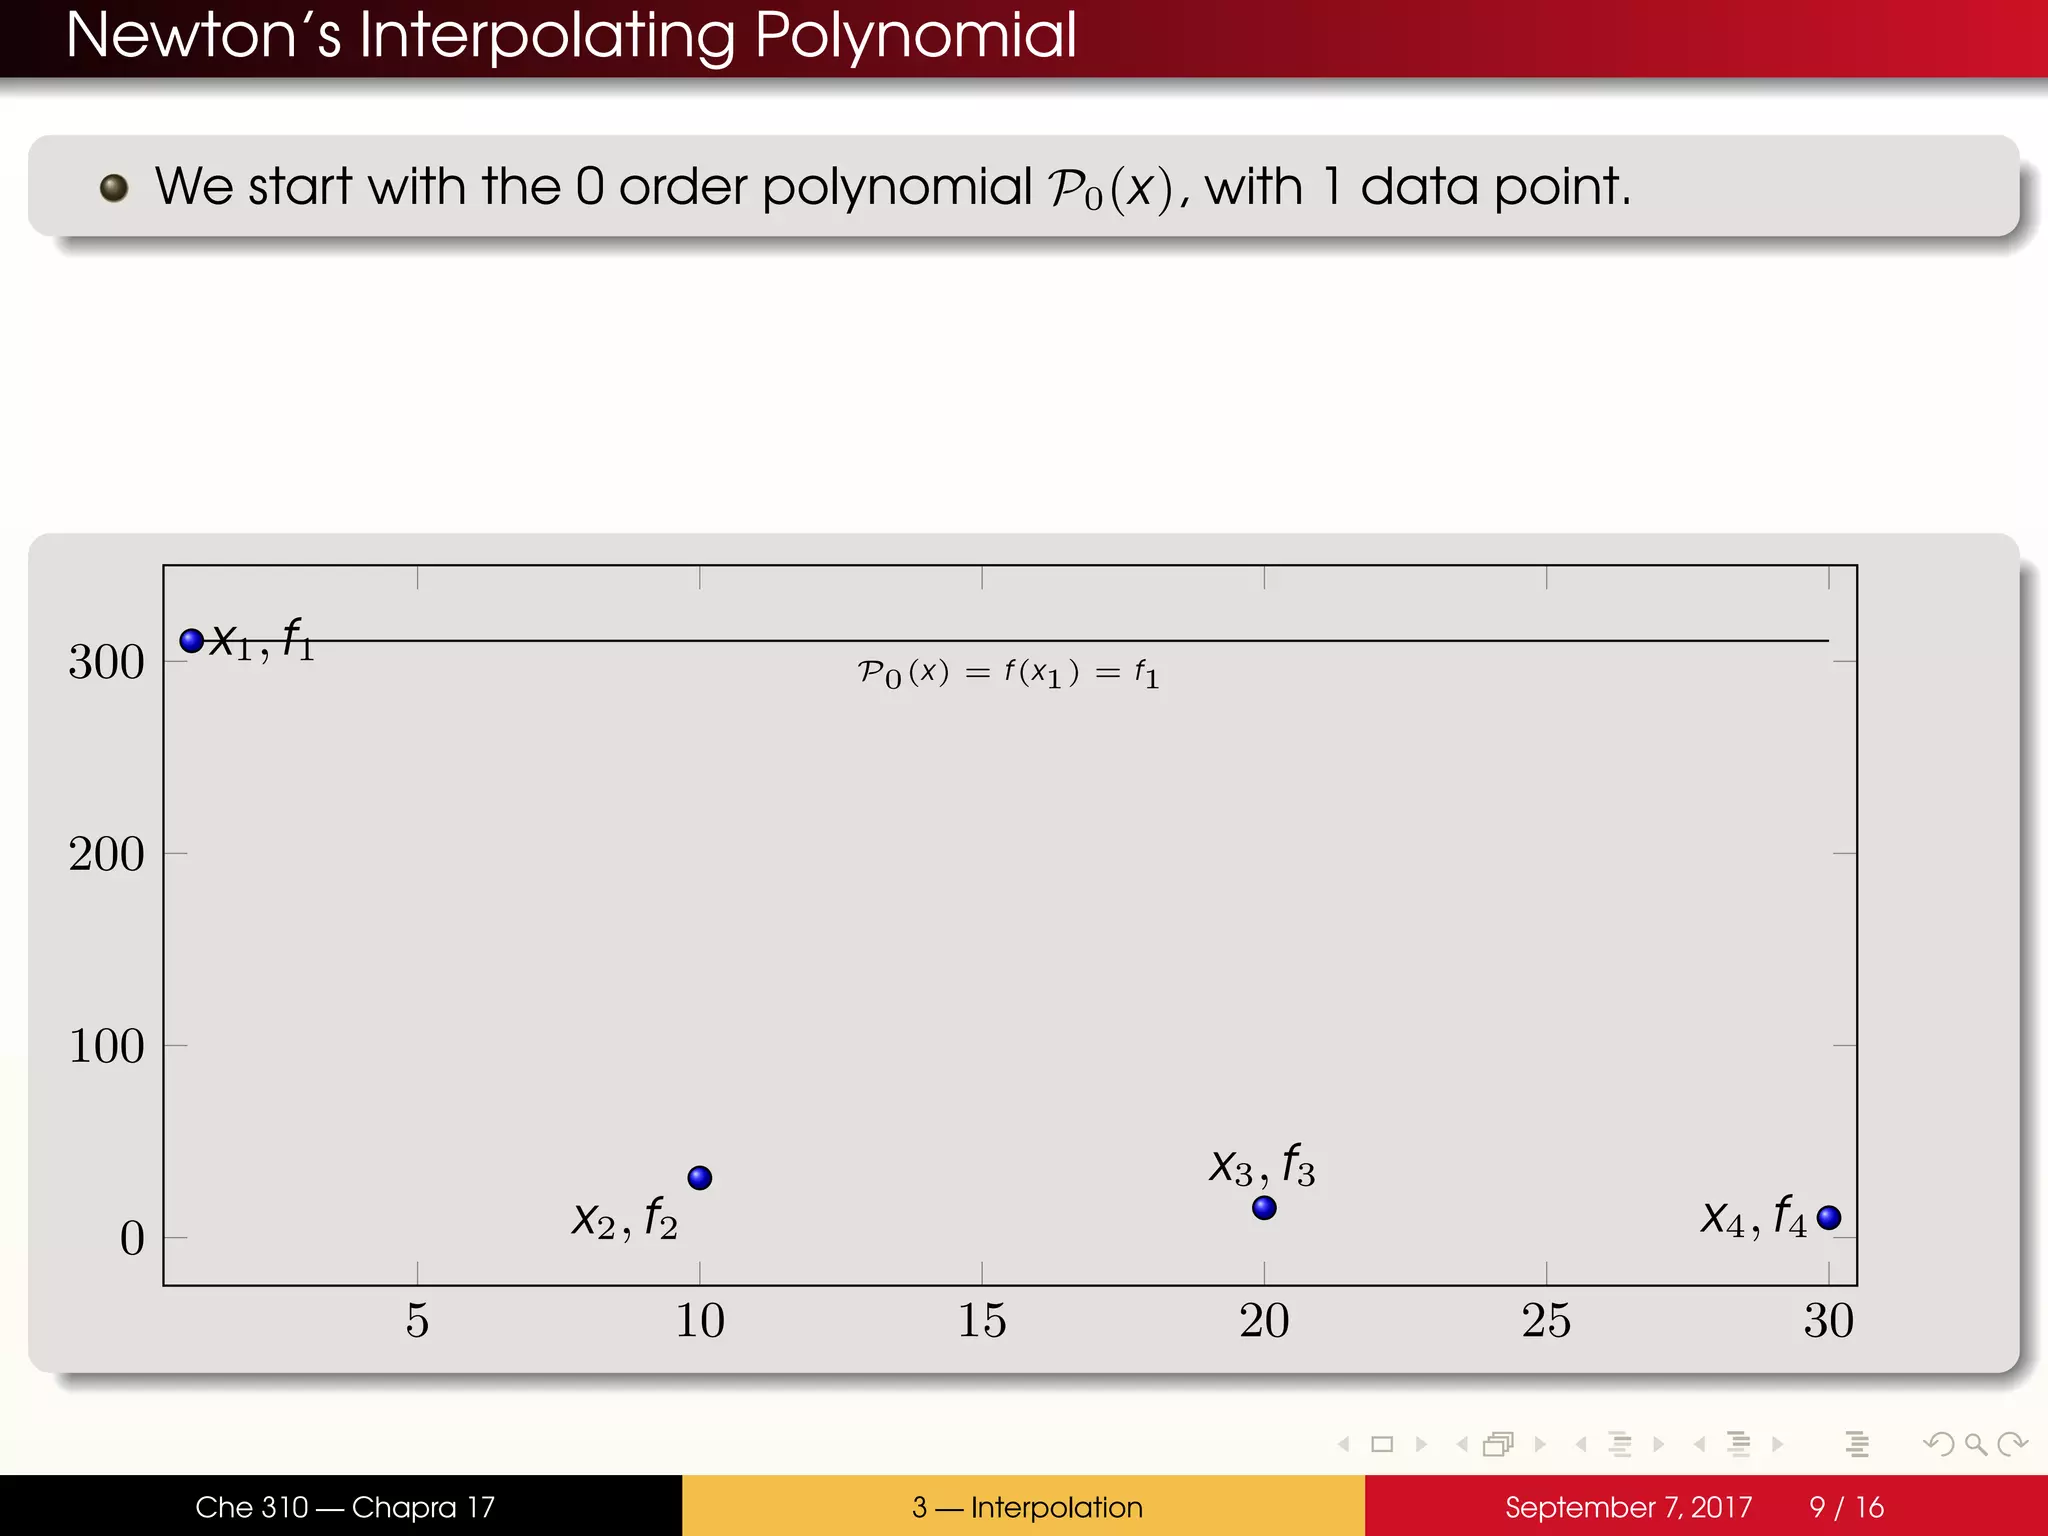Click the search magnifier icon
This screenshot has width=2048, height=1536.
(x=1975, y=1444)
